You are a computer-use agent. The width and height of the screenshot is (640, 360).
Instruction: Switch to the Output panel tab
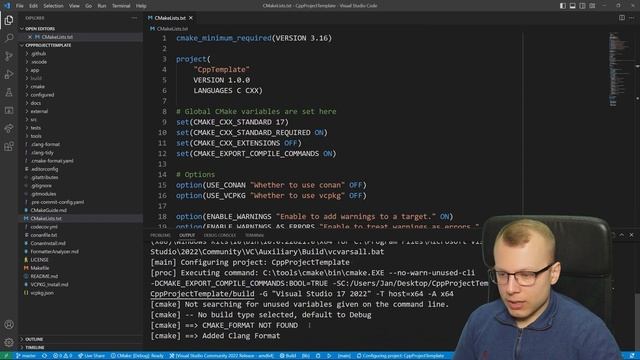[187, 236]
